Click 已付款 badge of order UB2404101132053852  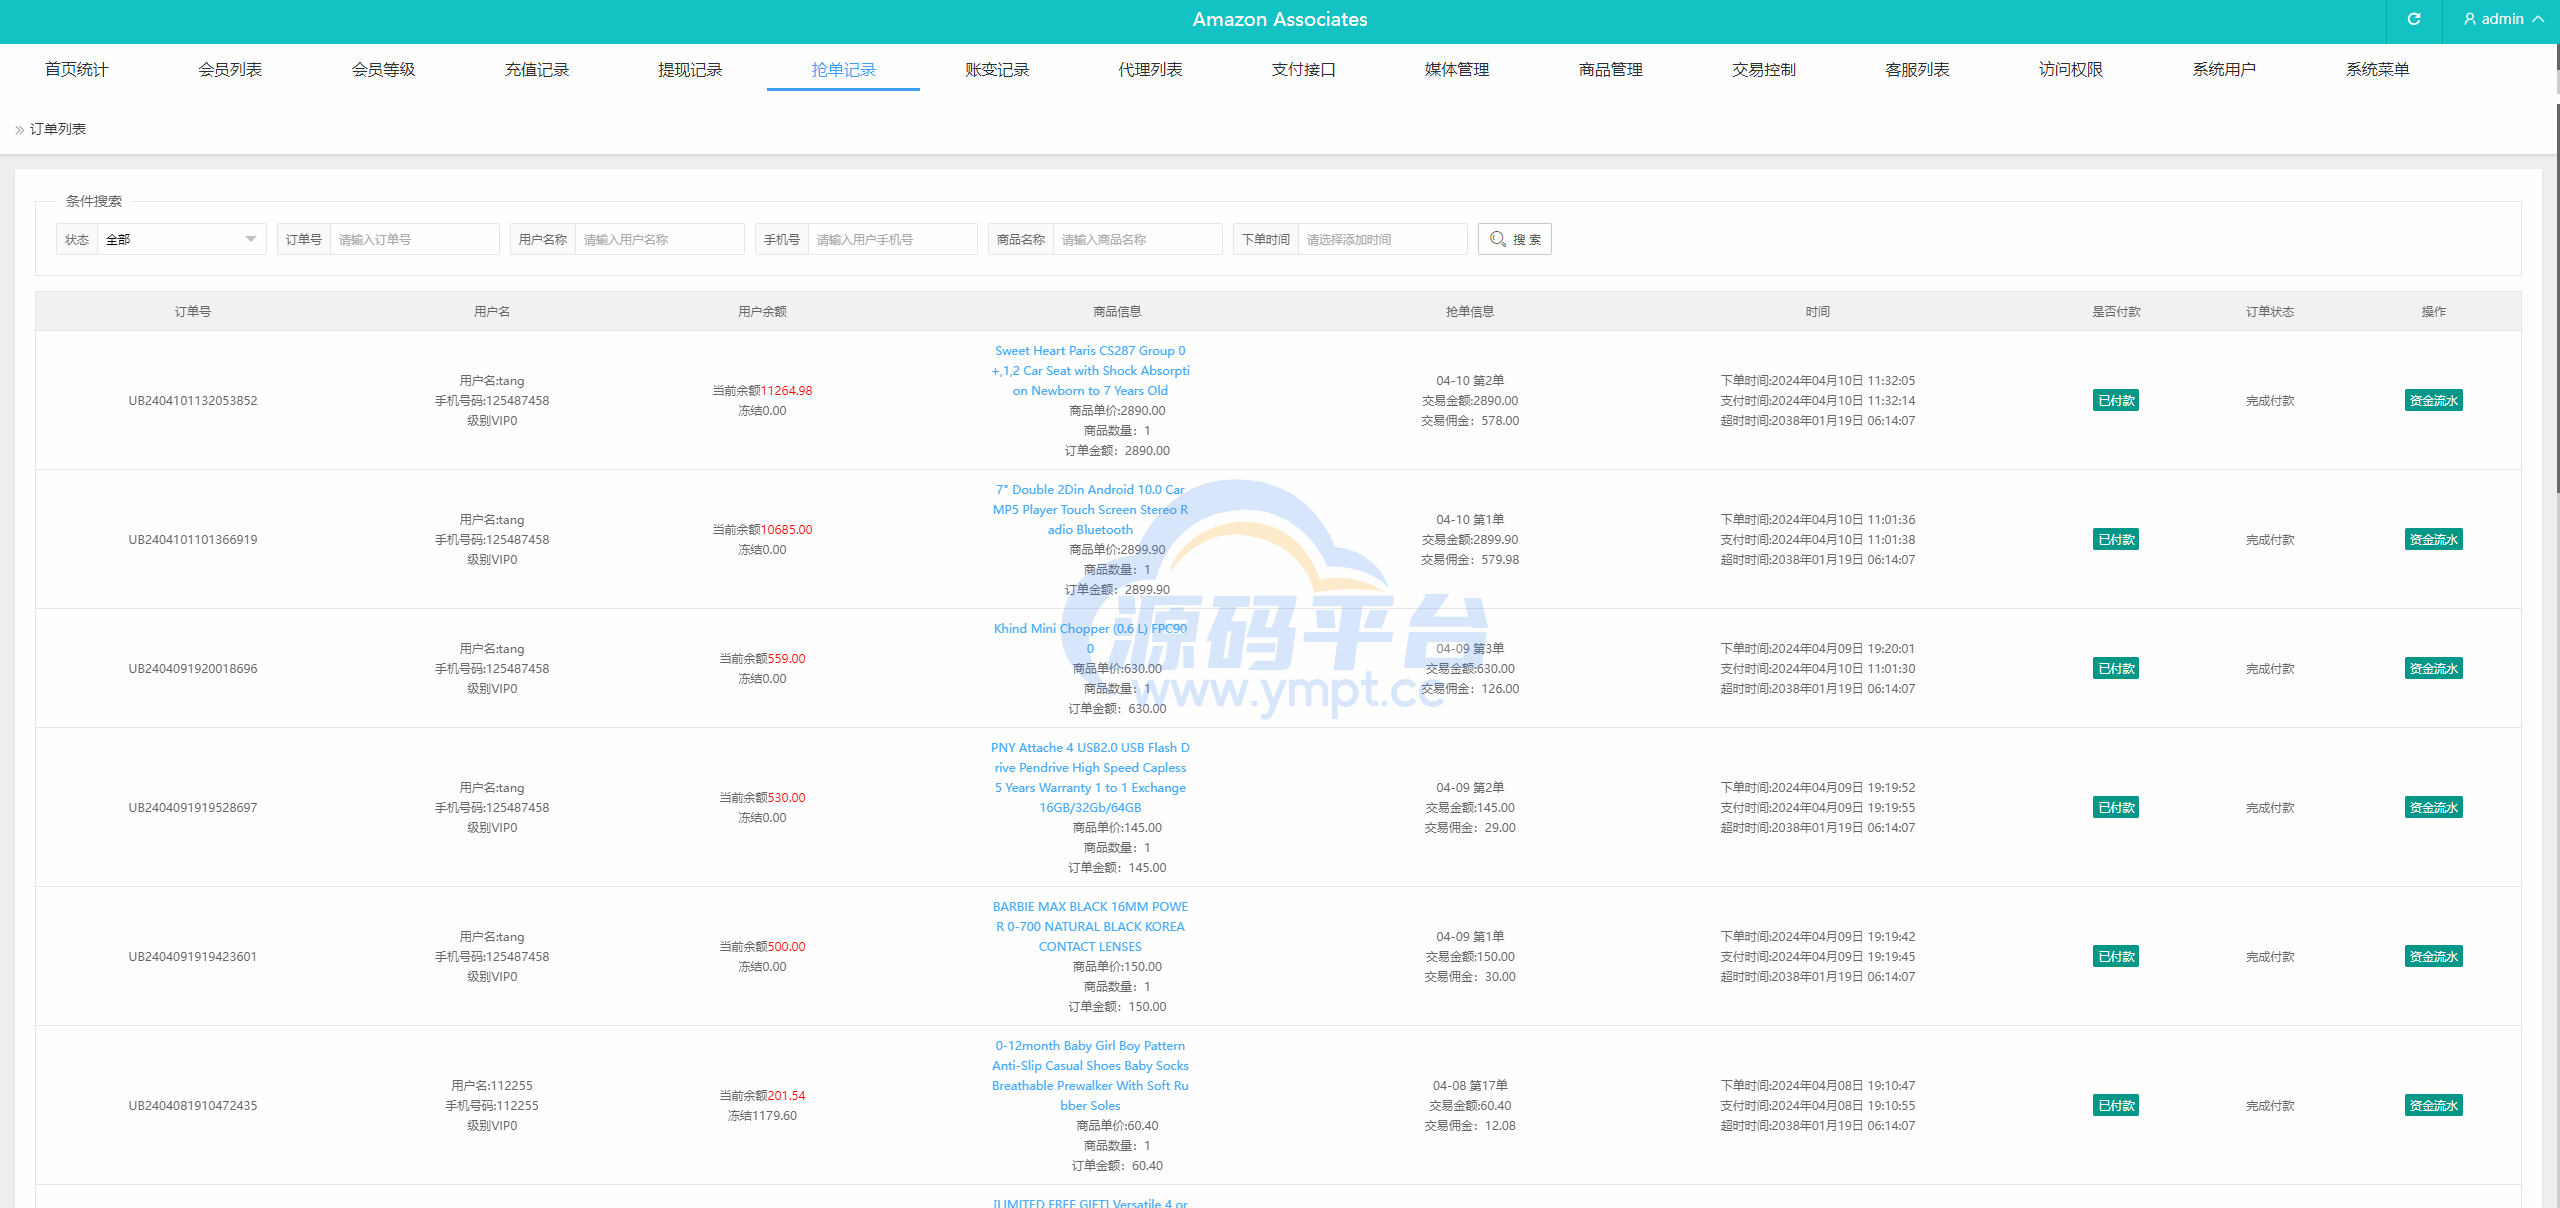coord(2116,400)
